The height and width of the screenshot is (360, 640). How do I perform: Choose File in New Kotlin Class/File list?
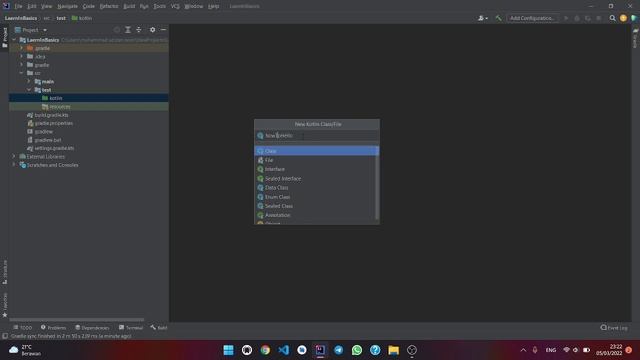click(315, 160)
